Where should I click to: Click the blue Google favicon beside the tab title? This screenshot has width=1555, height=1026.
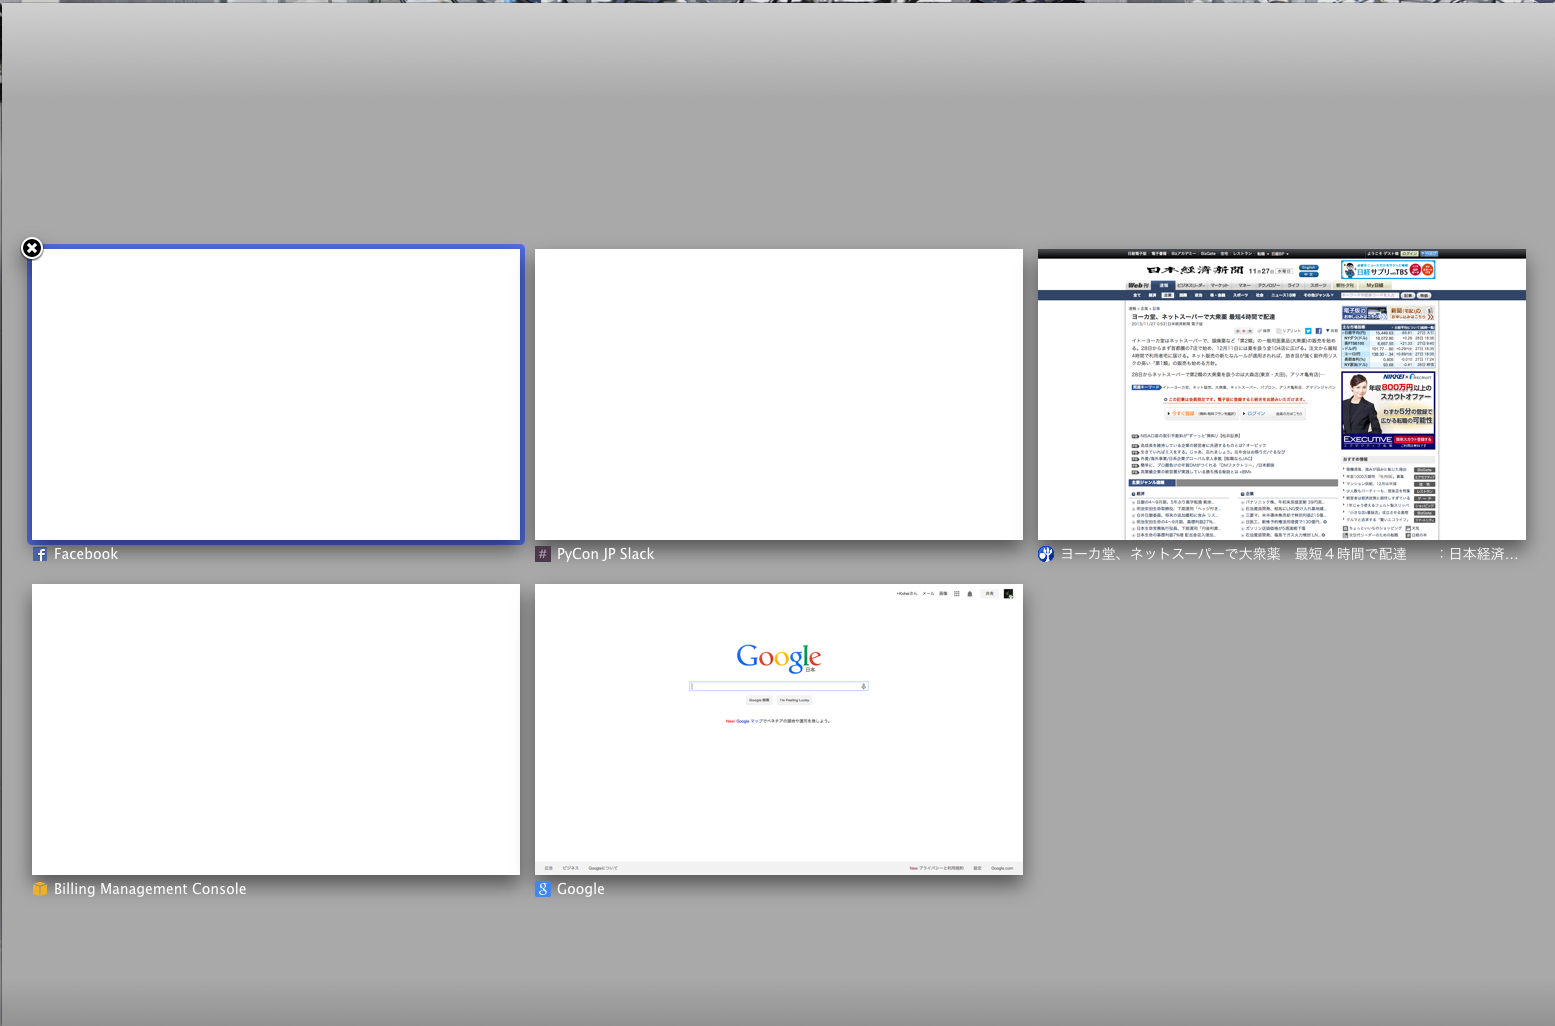pos(543,889)
